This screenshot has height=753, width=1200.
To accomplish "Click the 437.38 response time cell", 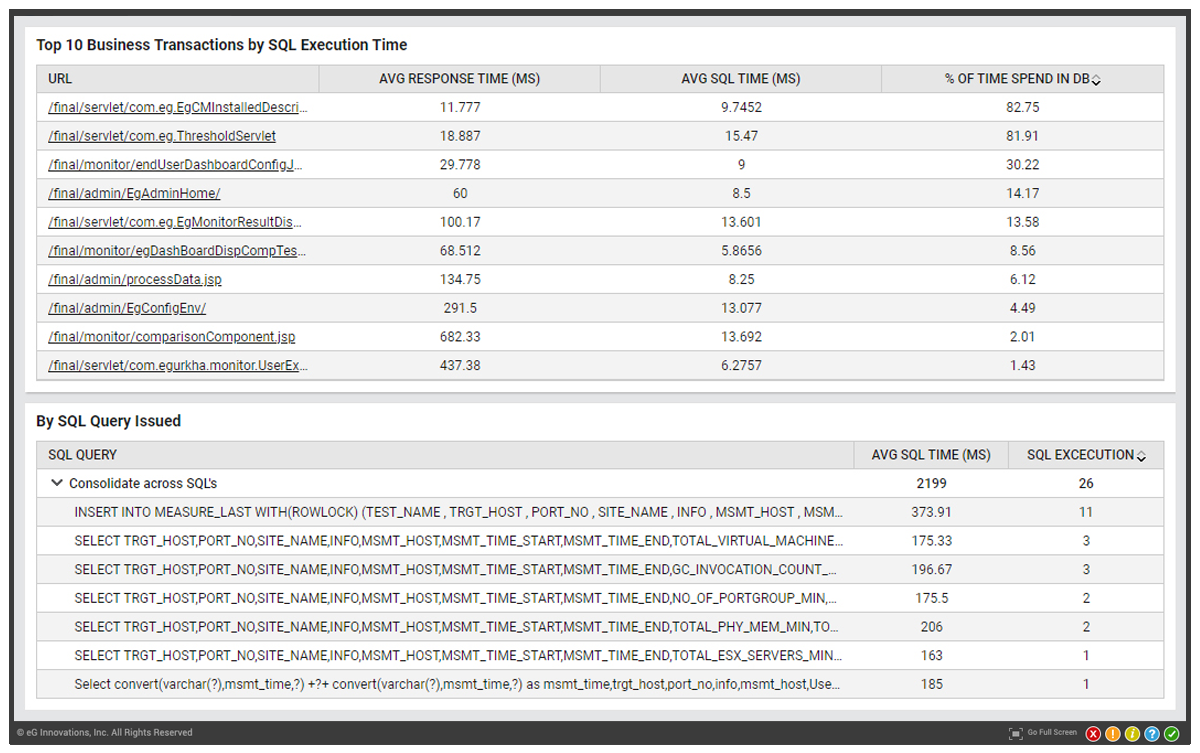I will pyautogui.click(x=460, y=366).
